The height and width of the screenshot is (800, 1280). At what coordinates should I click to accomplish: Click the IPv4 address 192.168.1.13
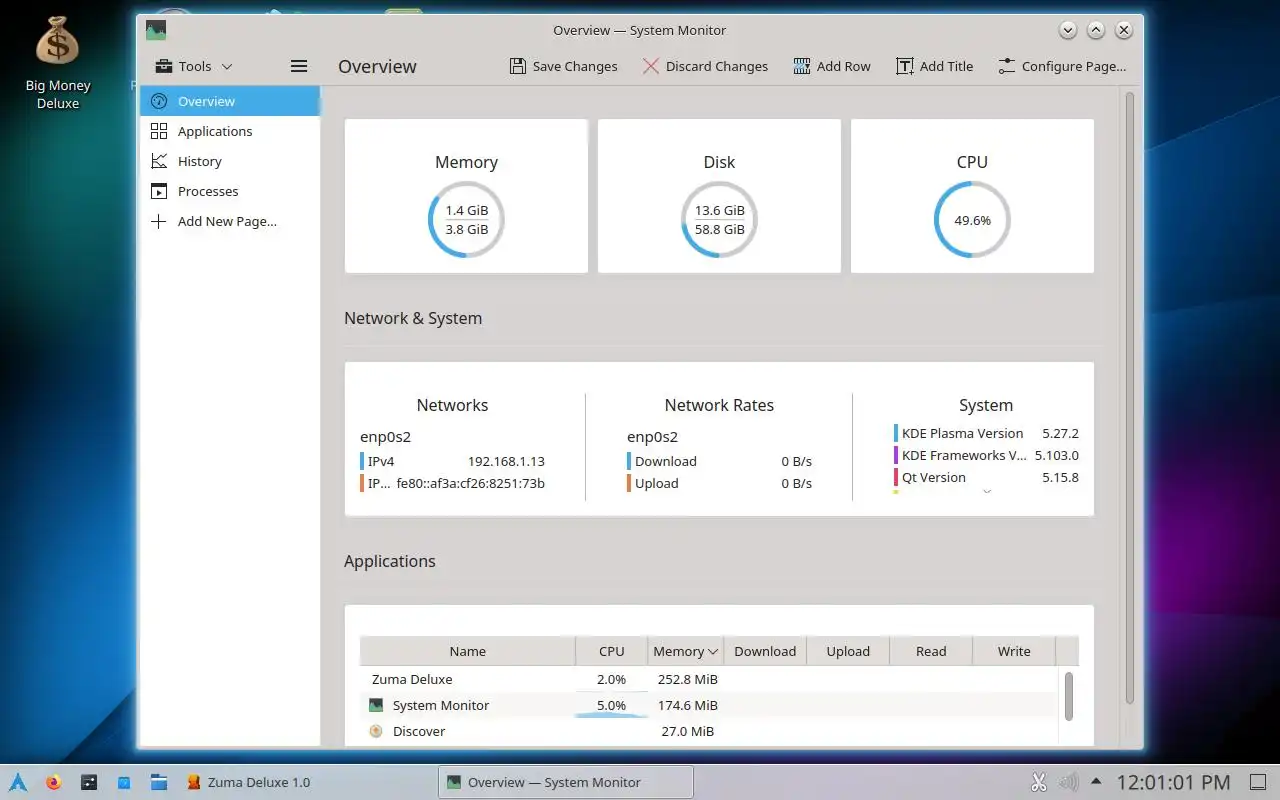tap(506, 461)
